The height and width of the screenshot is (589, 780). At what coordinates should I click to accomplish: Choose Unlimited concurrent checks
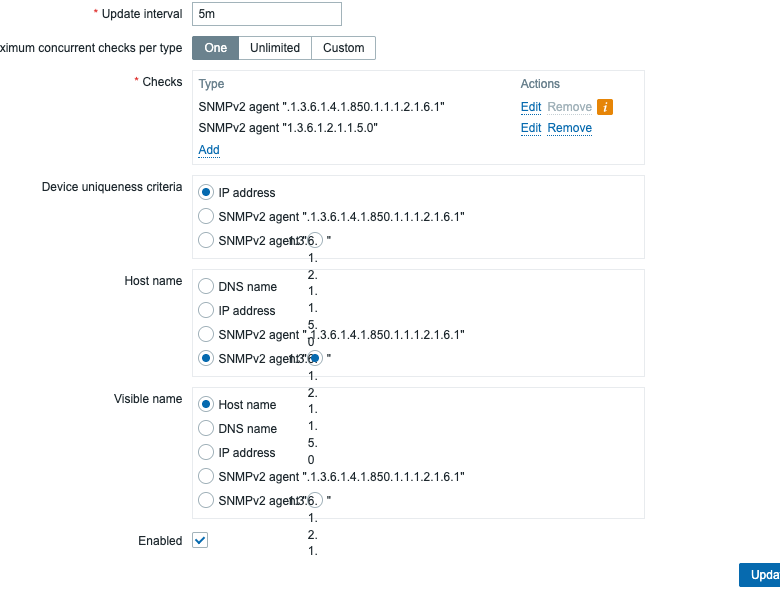275,48
